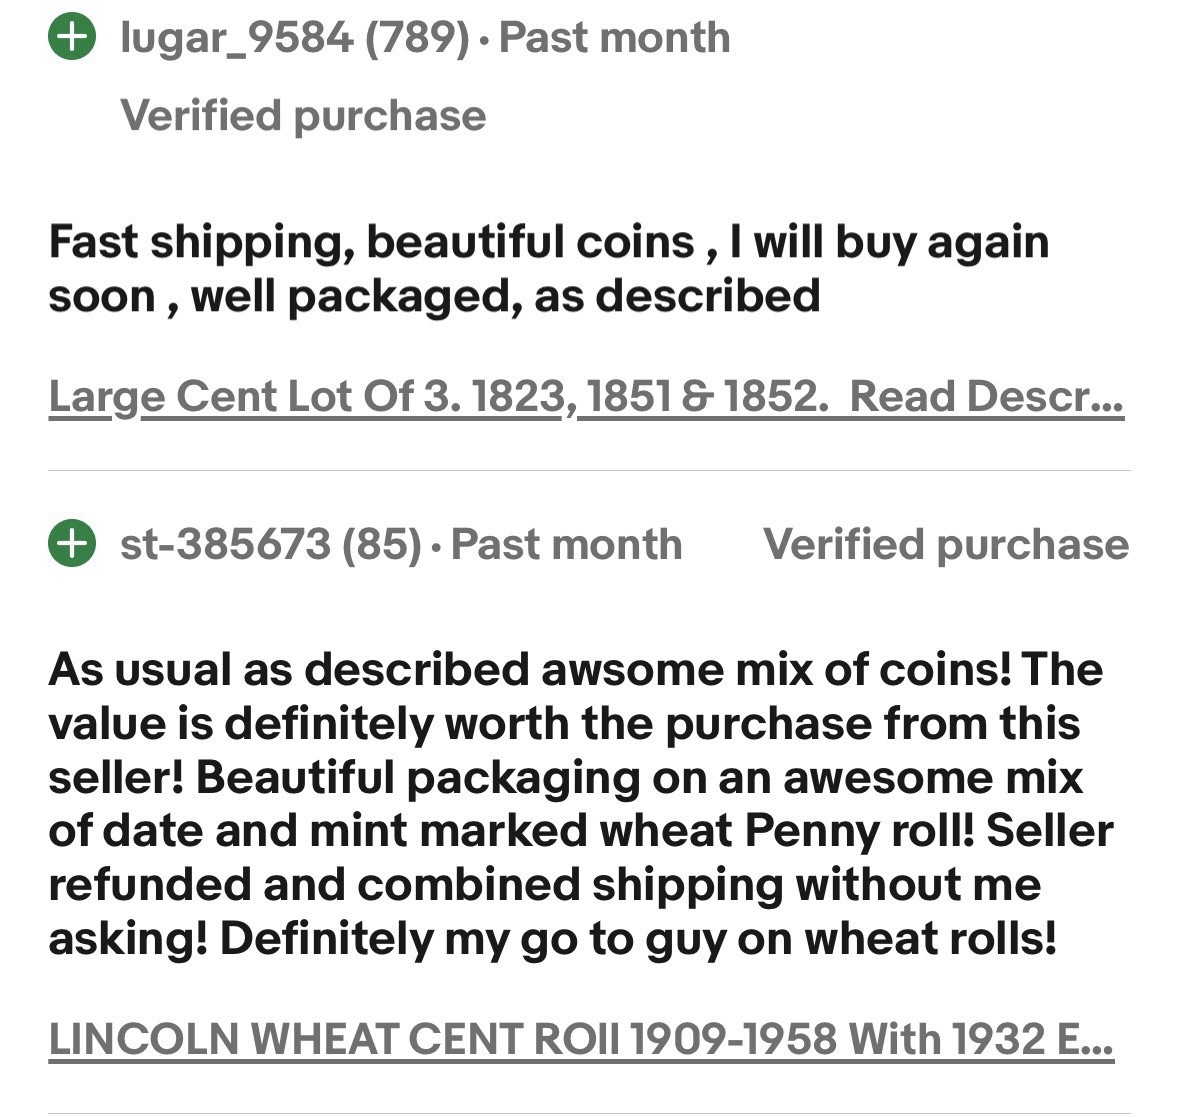The width and height of the screenshot is (1179, 1118).
Task: Click the feedback score (85)
Action: click(381, 545)
